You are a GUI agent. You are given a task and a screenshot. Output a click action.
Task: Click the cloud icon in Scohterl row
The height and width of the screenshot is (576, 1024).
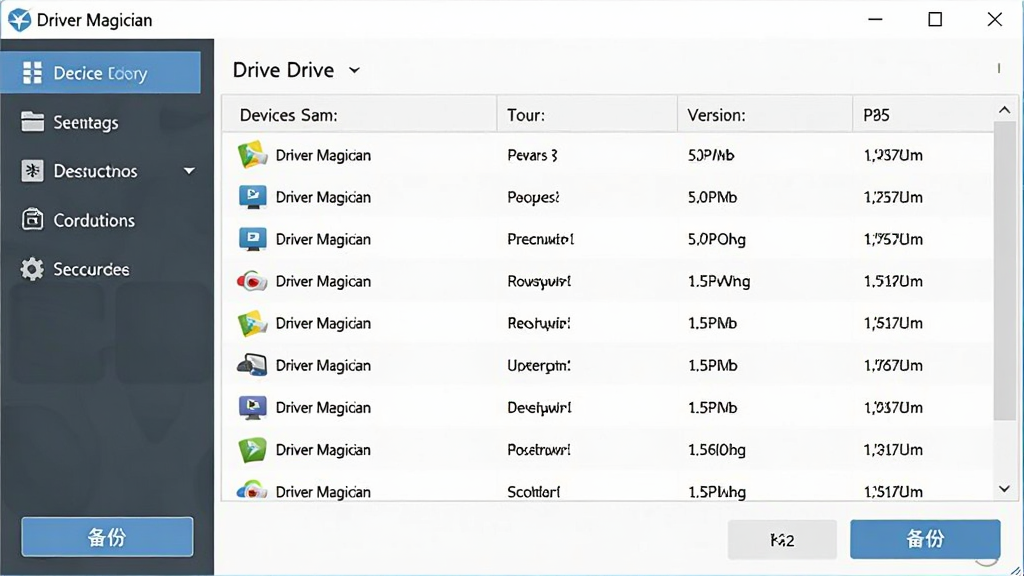[x=252, y=490]
